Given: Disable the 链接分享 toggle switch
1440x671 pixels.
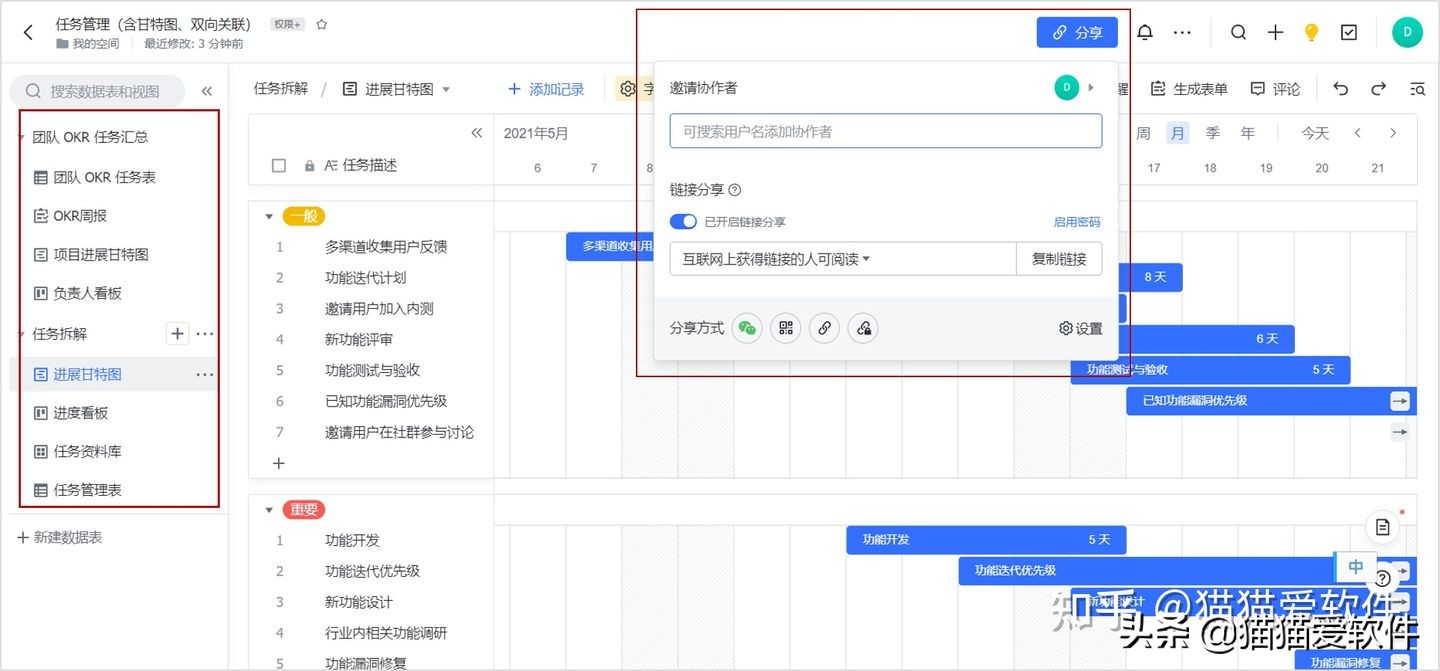Looking at the screenshot, I should point(683,221).
